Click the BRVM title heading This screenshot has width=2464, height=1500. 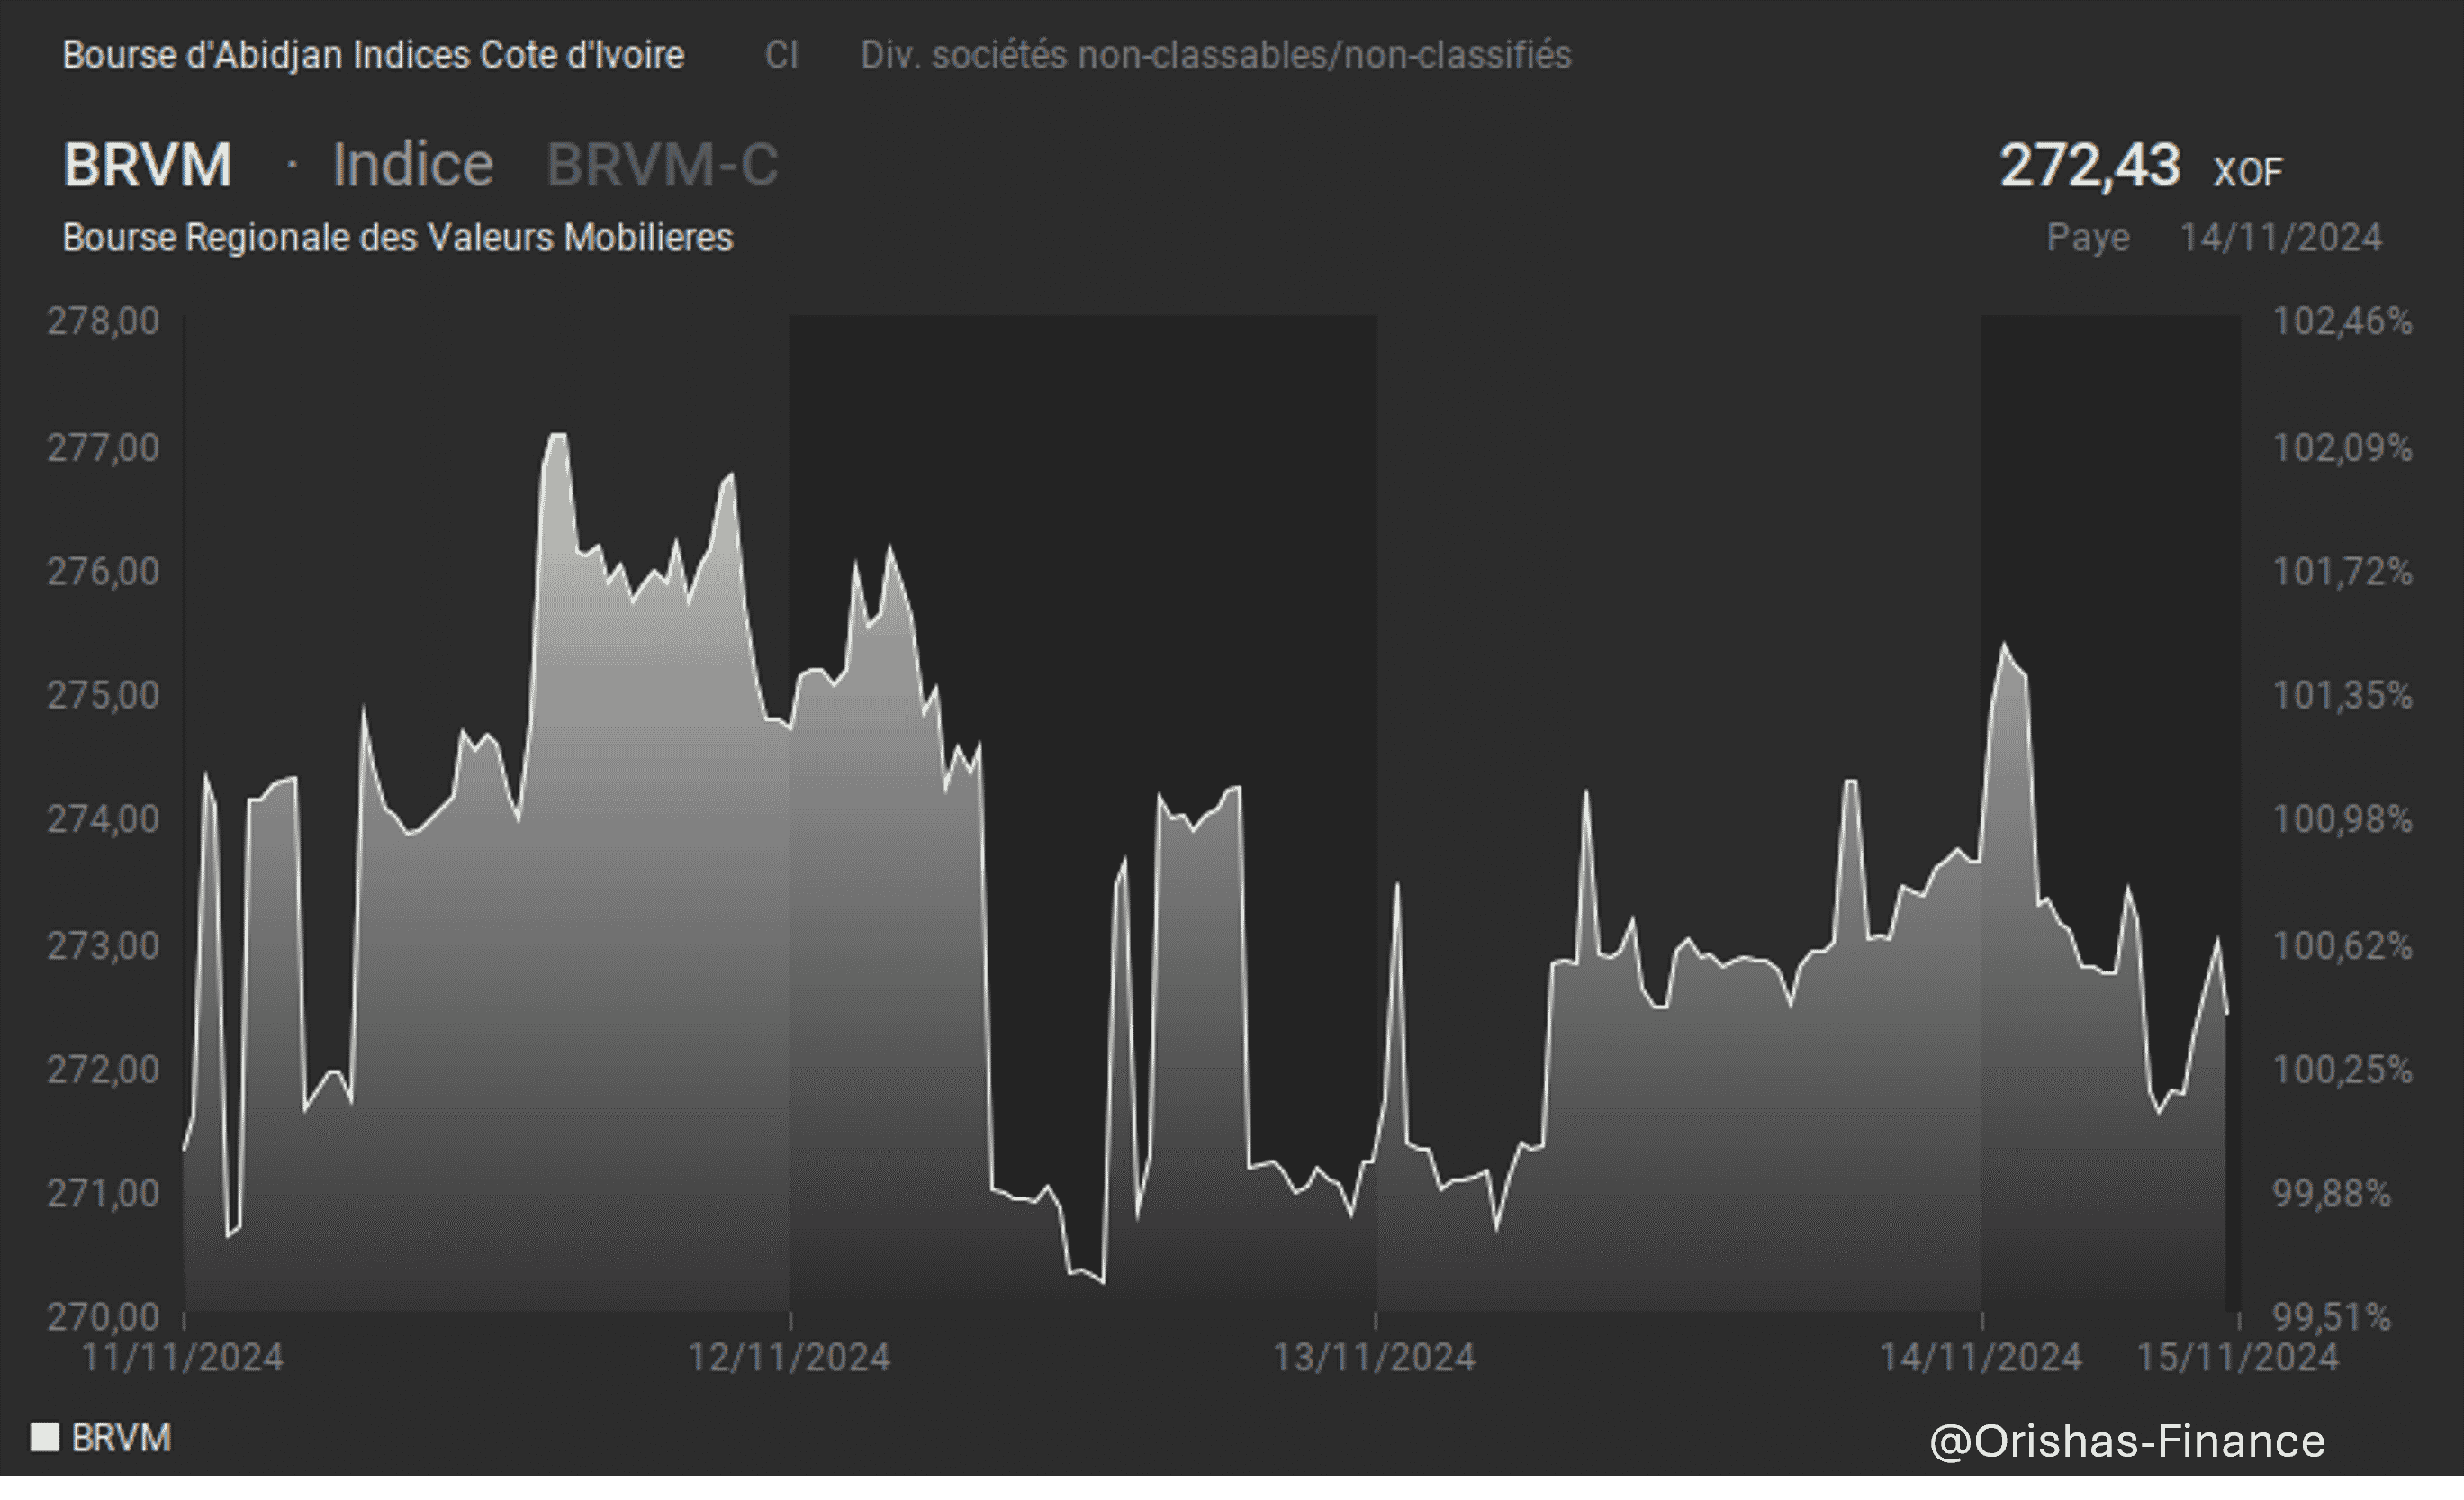tap(148, 164)
